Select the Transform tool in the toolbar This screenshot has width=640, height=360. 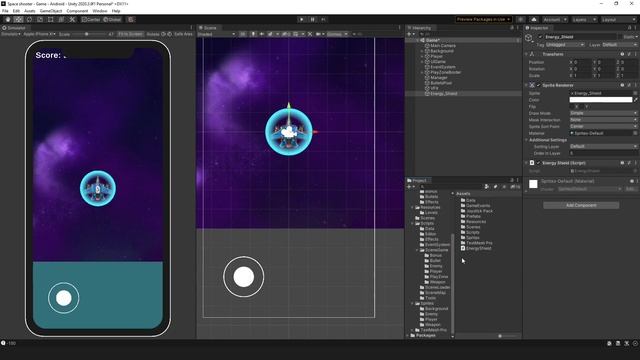[61, 19]
